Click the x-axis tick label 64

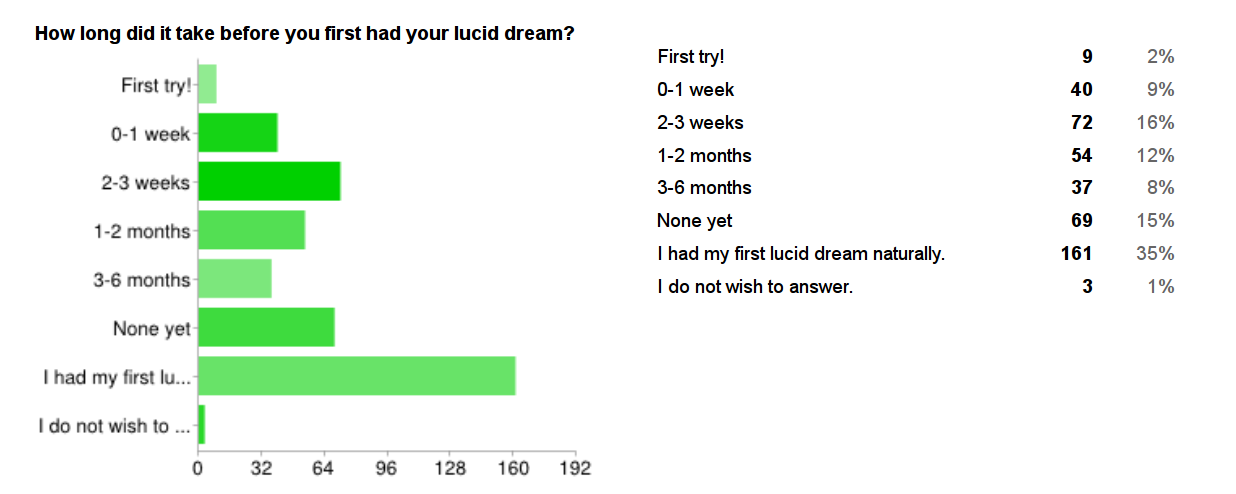pyautogui.click(x=324, y=468)
